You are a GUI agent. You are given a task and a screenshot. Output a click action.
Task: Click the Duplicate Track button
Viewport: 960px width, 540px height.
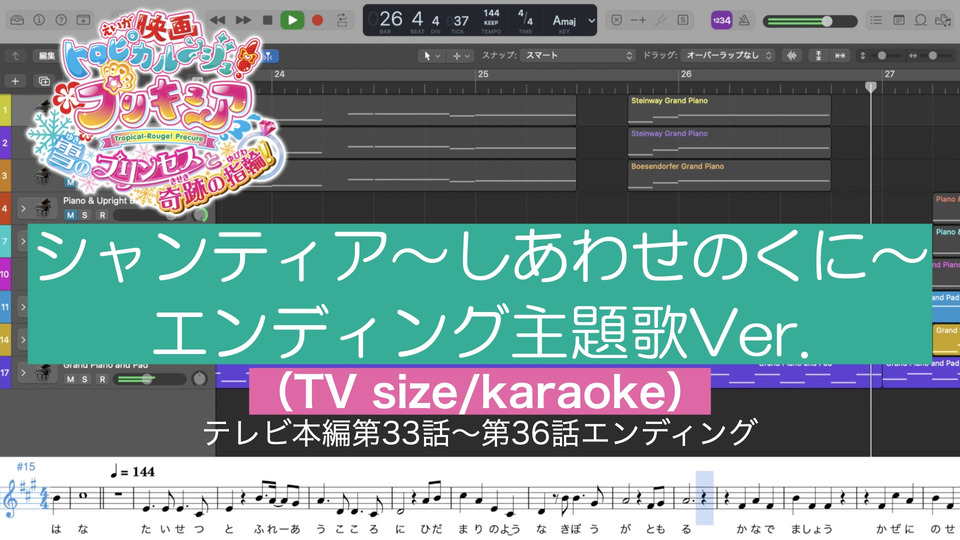(x=44, y=81)
